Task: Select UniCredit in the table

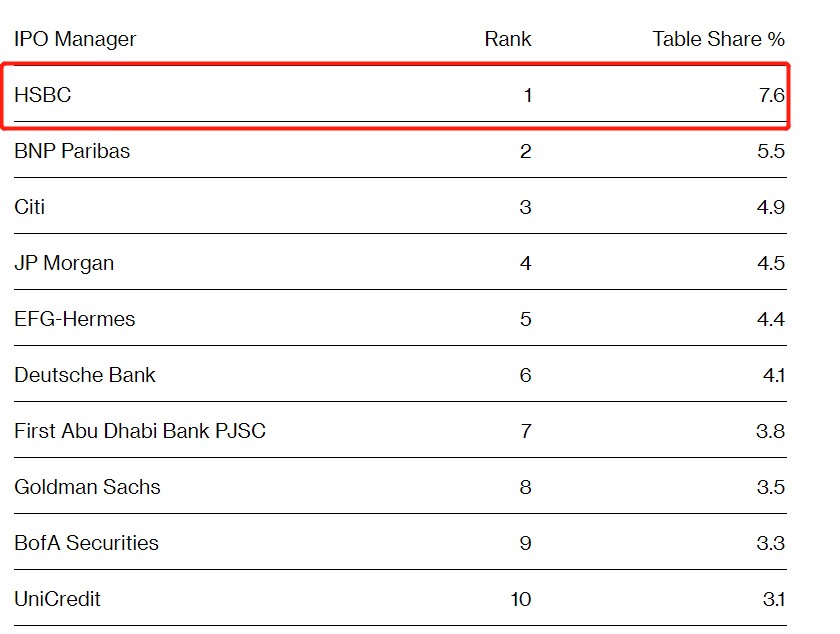Action: (57, 600)
